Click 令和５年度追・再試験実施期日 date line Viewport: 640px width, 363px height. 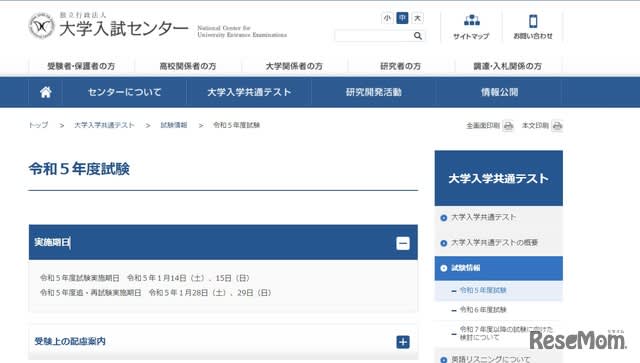[156, 293]
